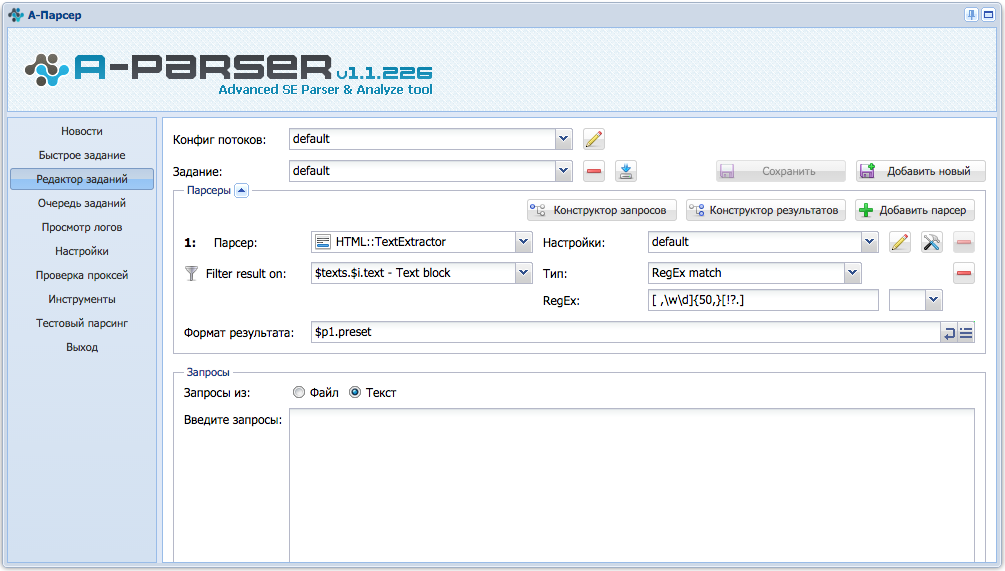Image resolution: width=1005 pixels, height=571 pixels.
Task: Open the Конфиг потоков dropdown
Action: pyautogui.click(x=563, y=139)
